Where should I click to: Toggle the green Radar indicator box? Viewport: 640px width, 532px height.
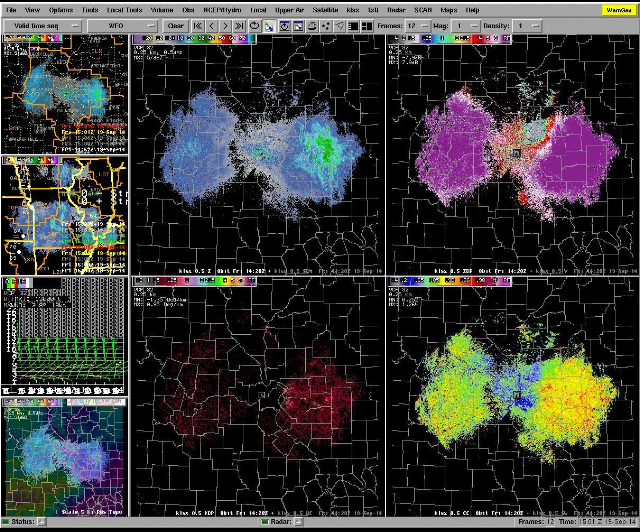coord(264,522)
